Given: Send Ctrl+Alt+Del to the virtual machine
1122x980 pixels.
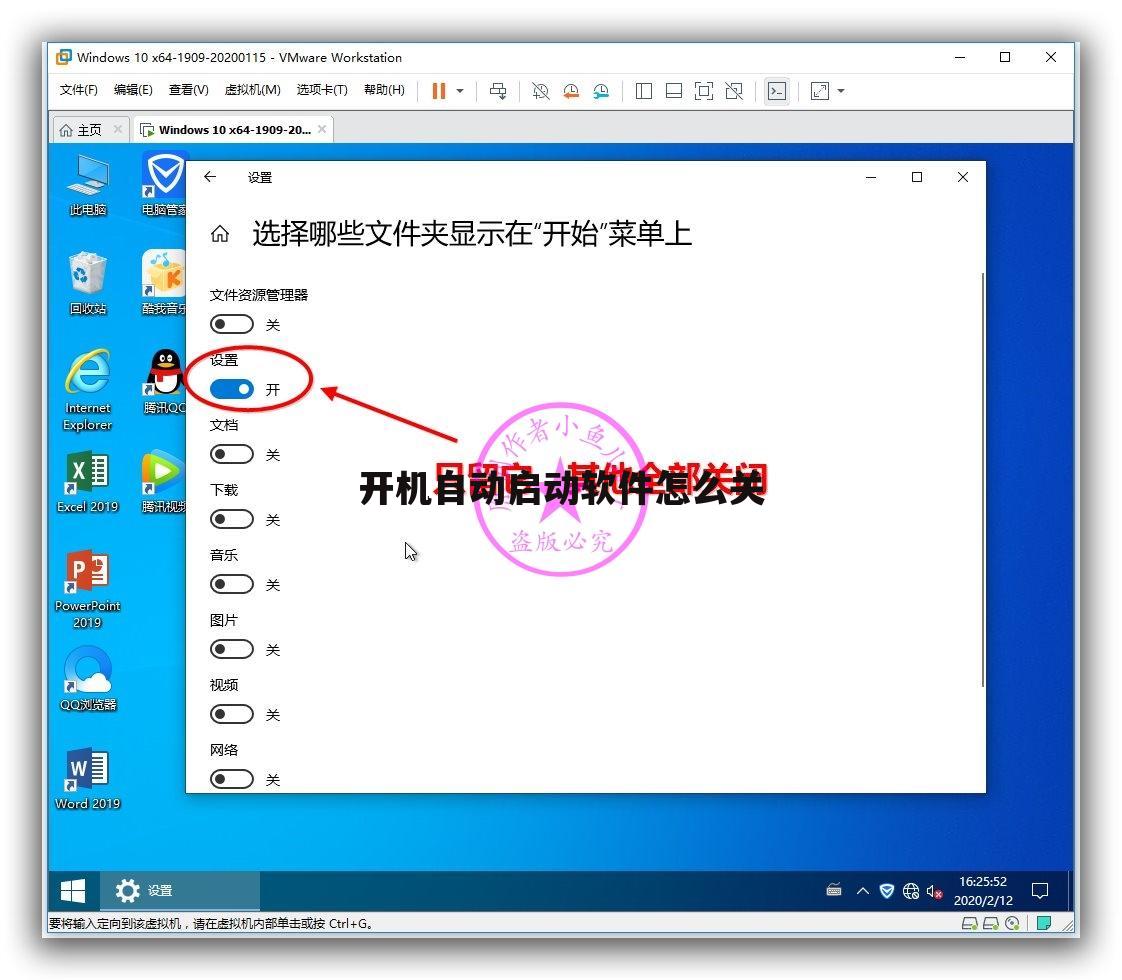Looking at the screenshot, I should [x=498, y=91].
